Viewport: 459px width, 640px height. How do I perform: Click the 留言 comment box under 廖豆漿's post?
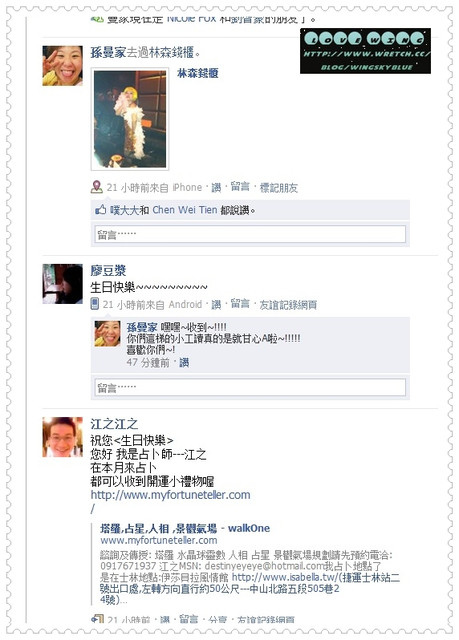click(x=250, y=387)
